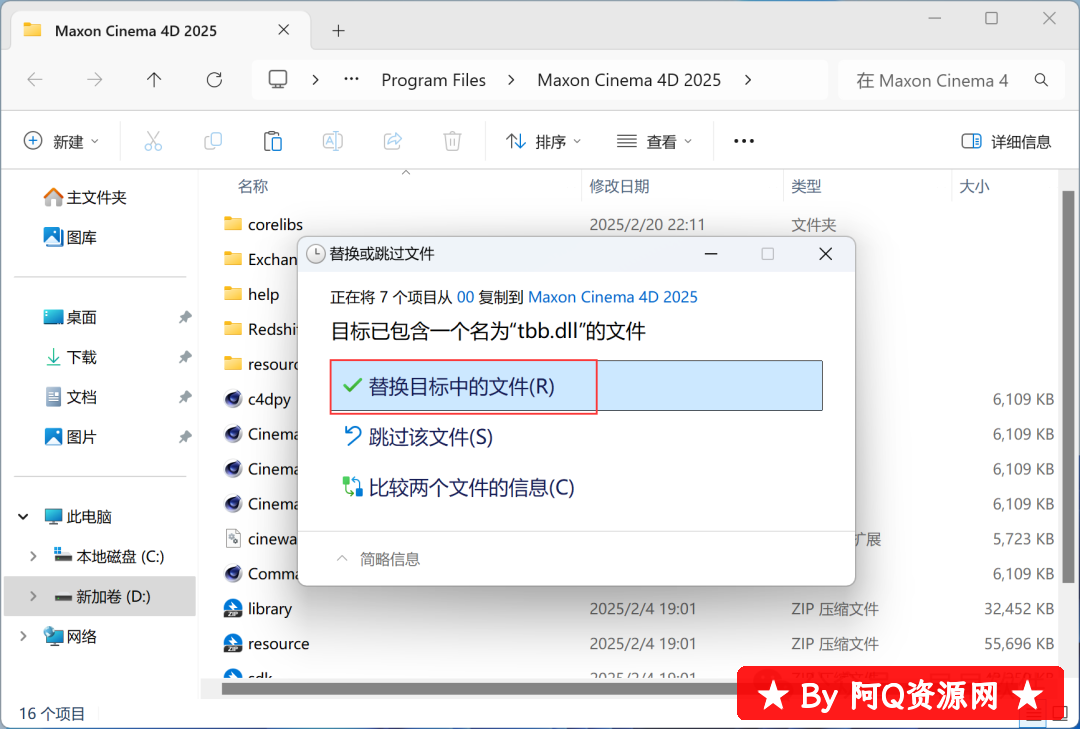
Task: Open Downloads (下载) in the sidebar
Action: click(70, 358)
